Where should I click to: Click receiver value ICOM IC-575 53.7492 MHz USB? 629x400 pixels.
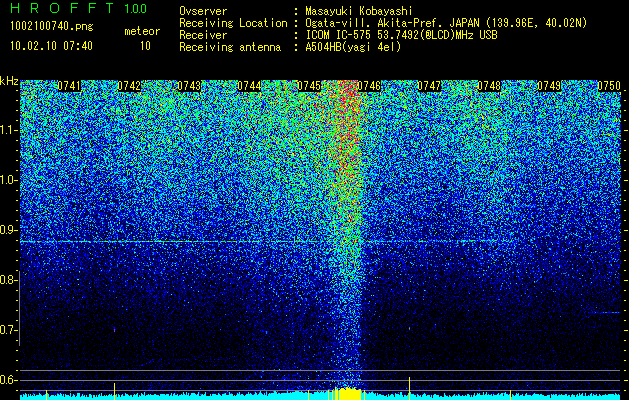pyautogui.click(x=402, y=35)
